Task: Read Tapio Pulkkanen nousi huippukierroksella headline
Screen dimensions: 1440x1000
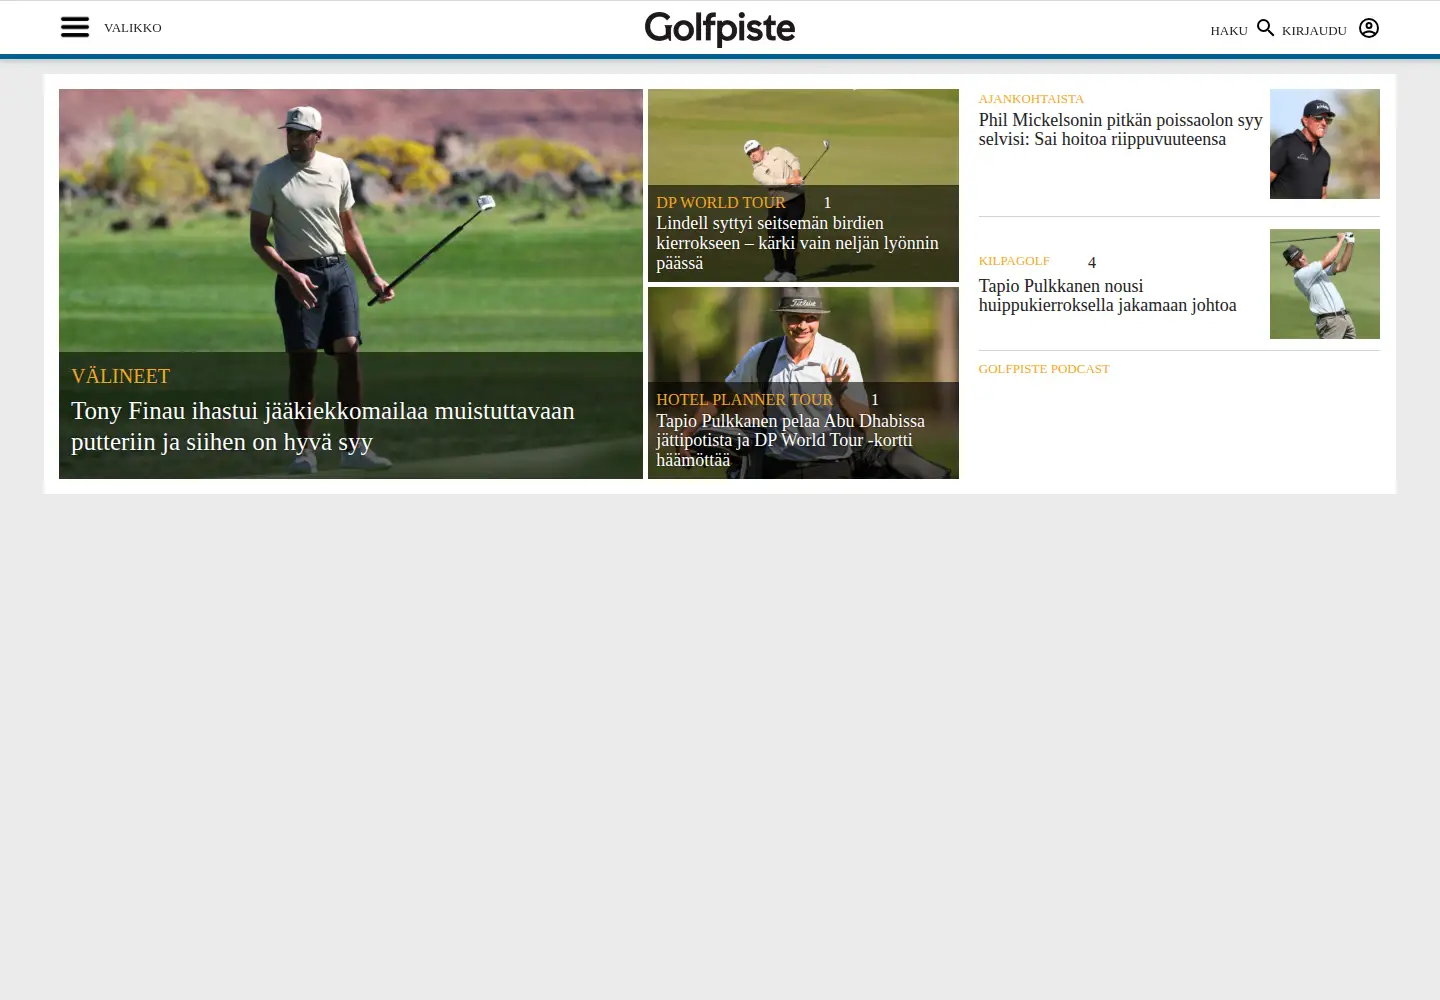Action: (1107, 296)
